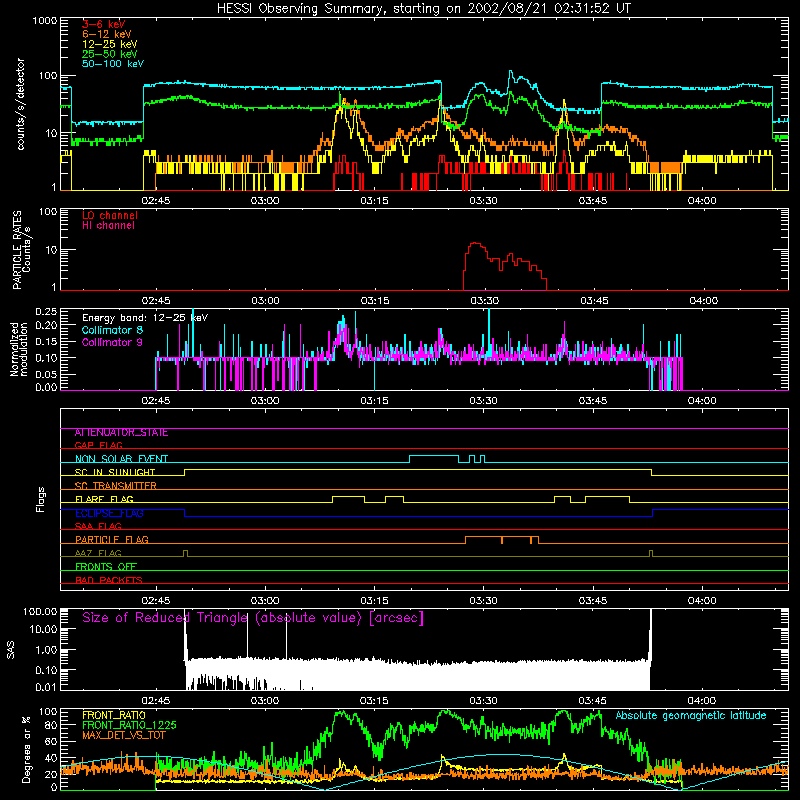800x800 pixels.
Task: Select the LO channel legend label
Action: pos(110,215)
